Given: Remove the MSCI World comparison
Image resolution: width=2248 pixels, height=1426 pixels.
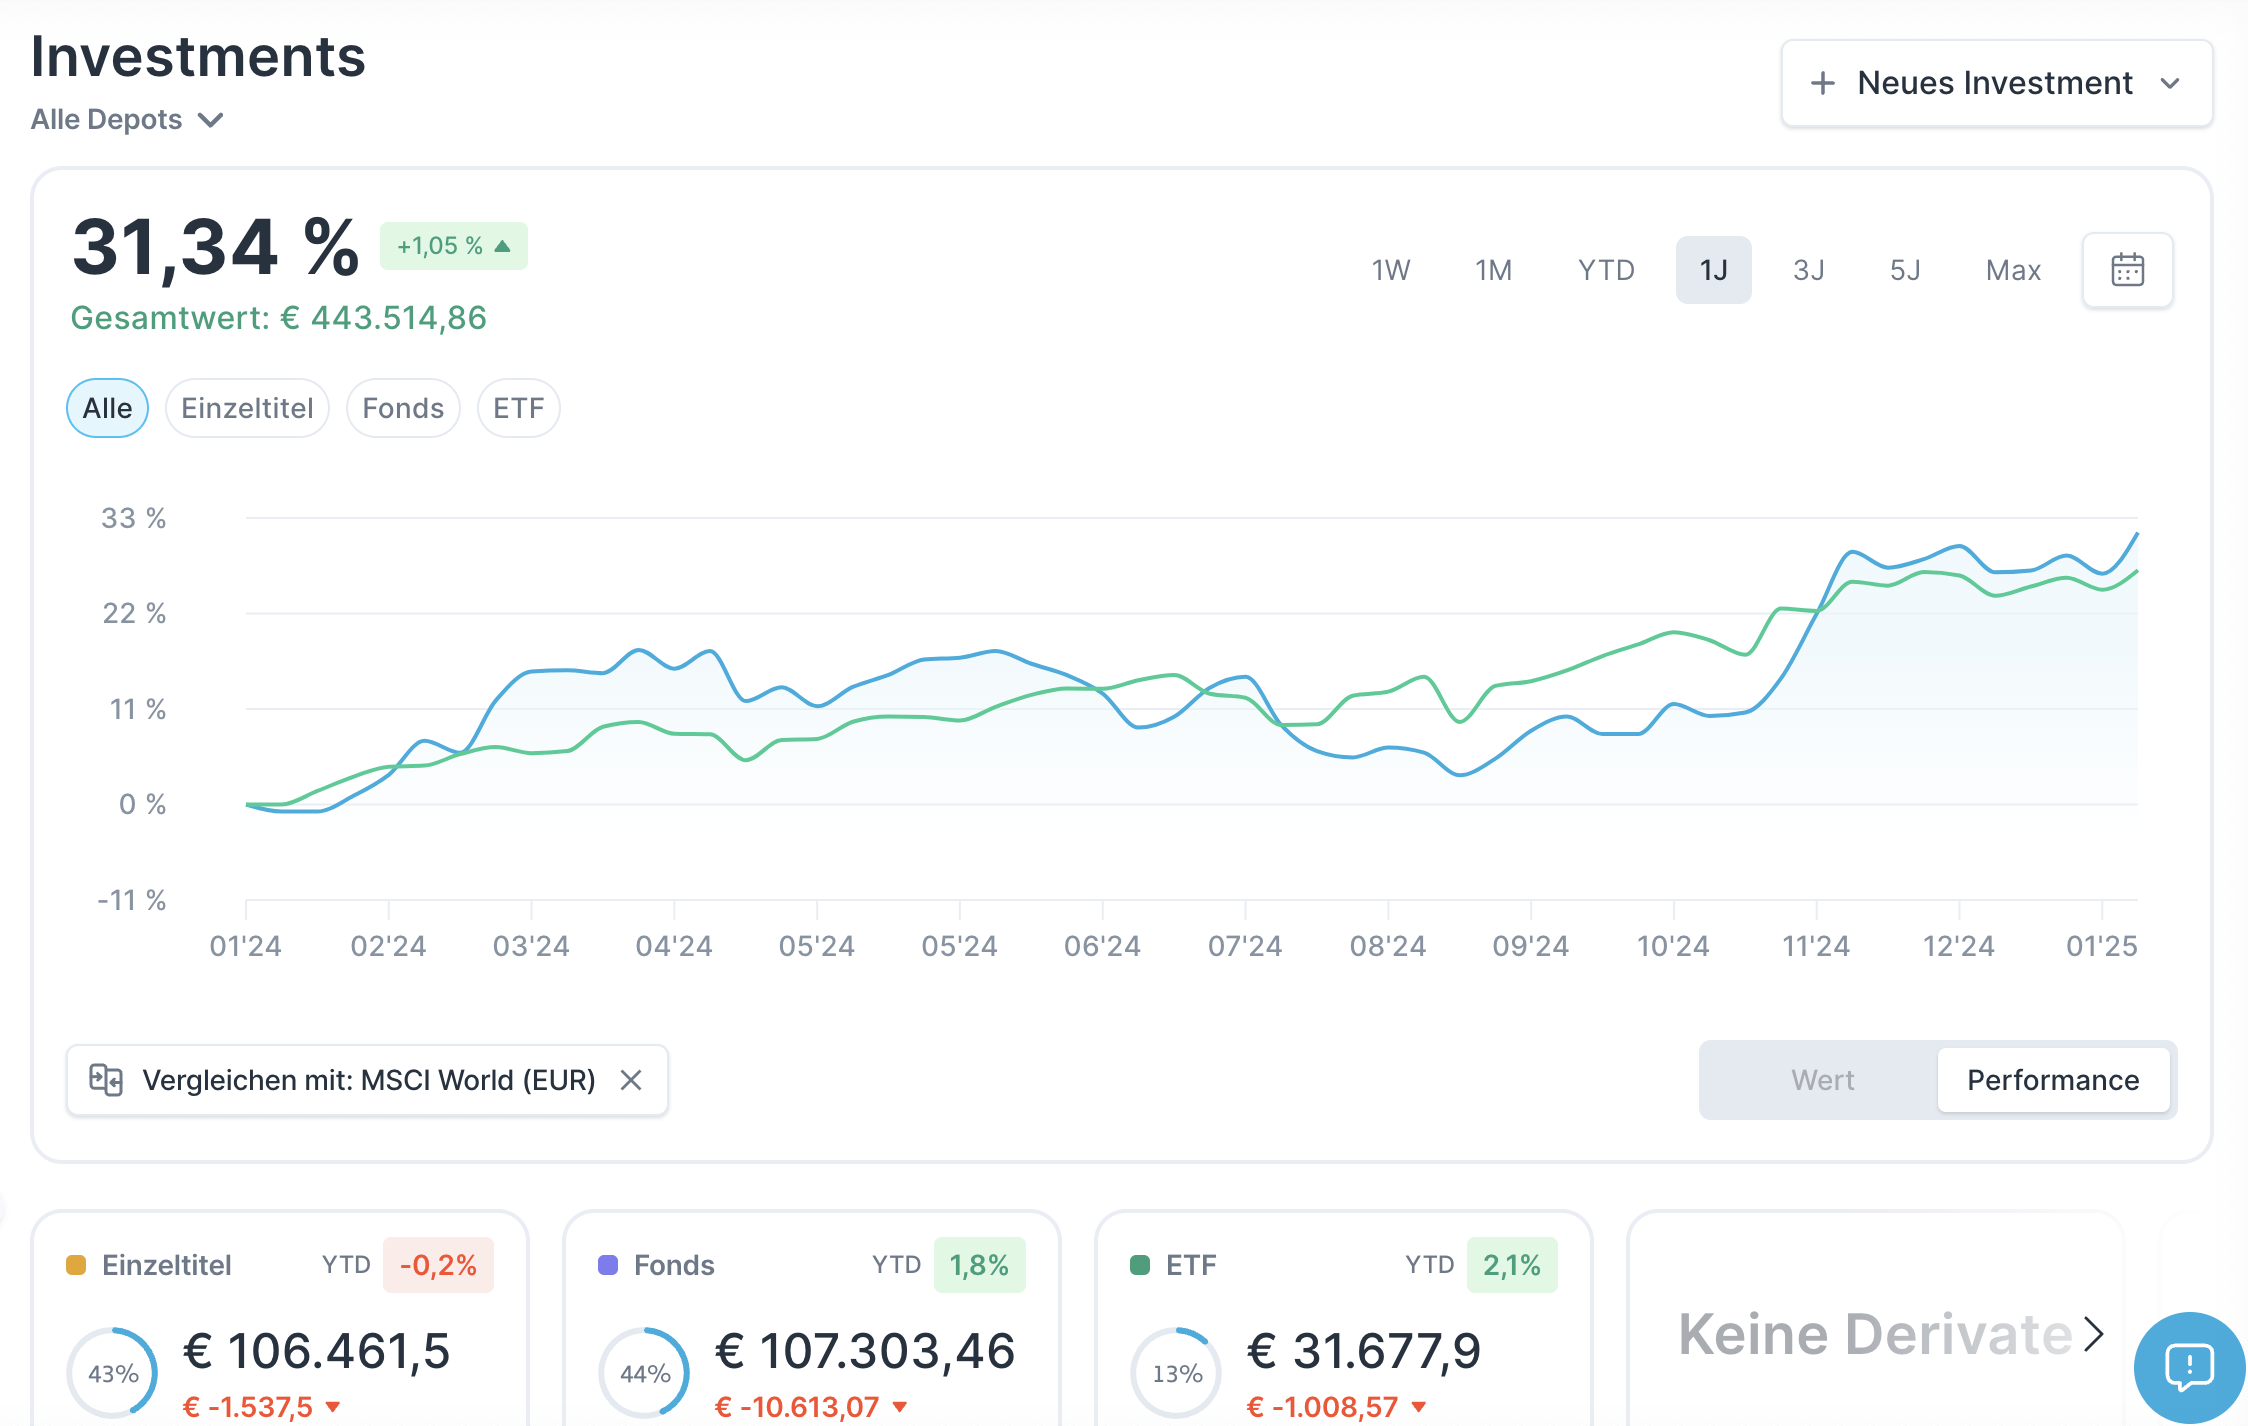Looking at the screenshot, I should [631, 1080].
